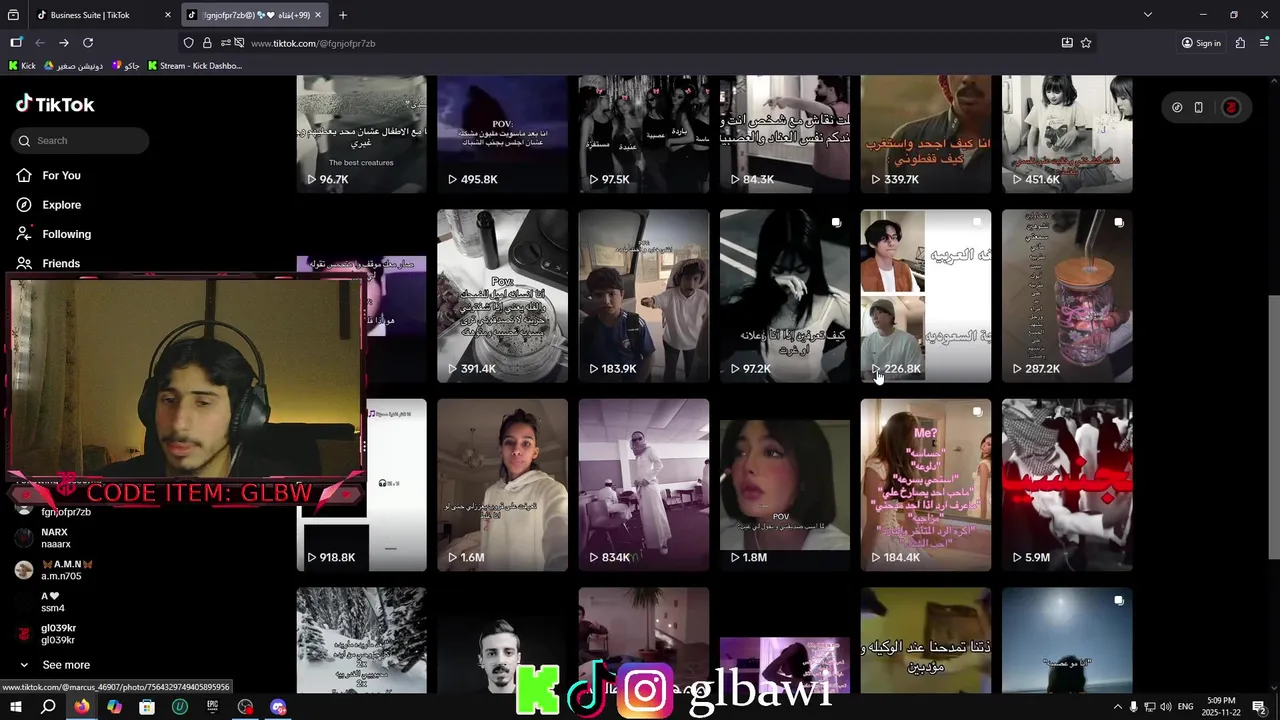Reload the page in browser toolbar

88,43
